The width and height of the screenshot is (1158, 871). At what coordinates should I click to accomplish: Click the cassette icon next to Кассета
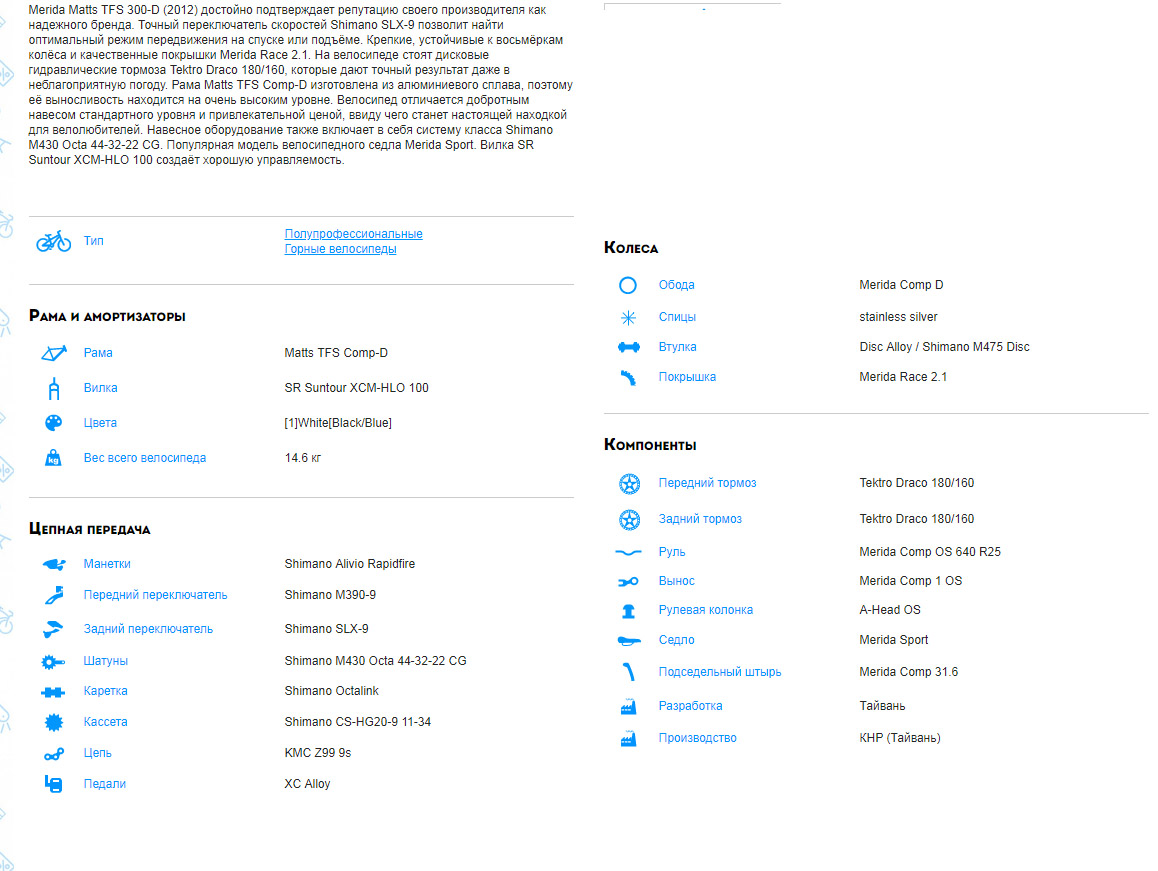point(54,722)
